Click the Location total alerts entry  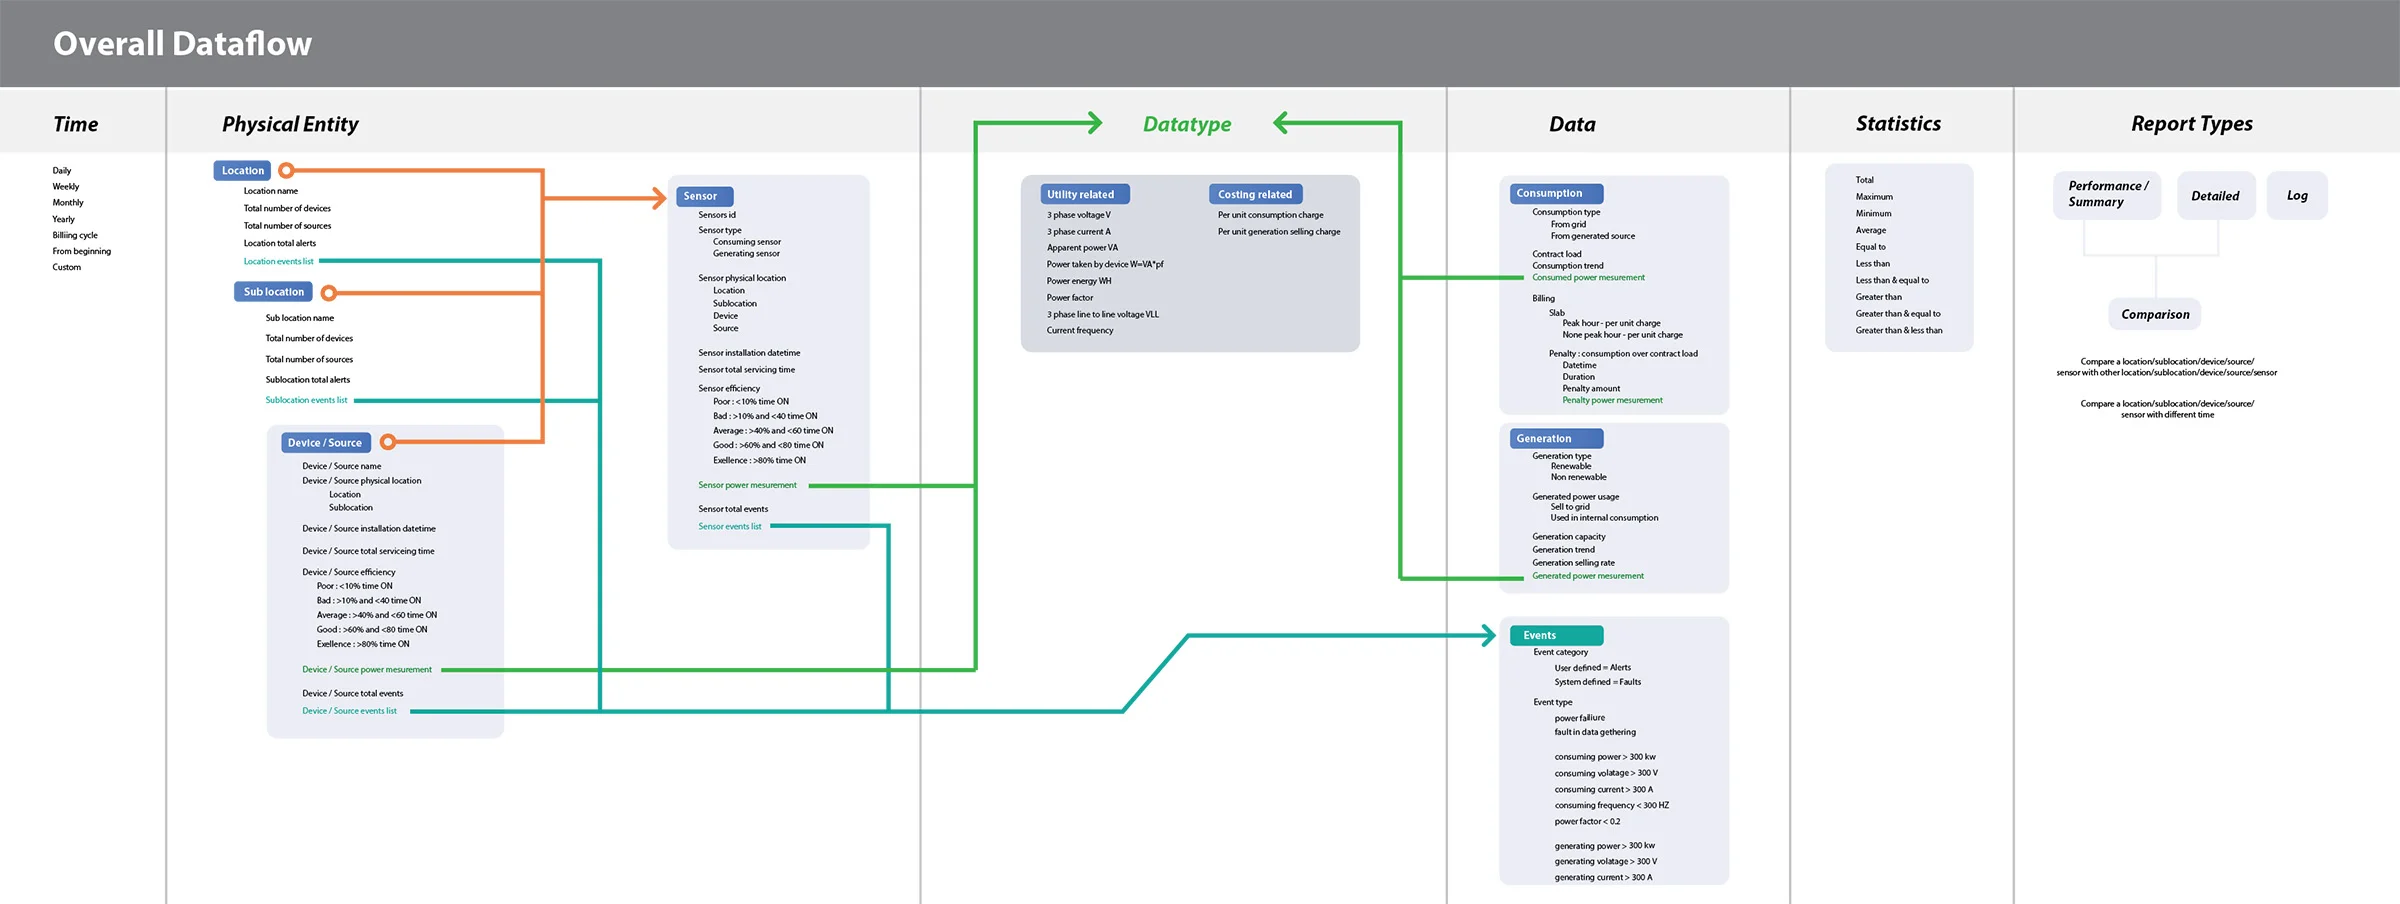[280, 243]
